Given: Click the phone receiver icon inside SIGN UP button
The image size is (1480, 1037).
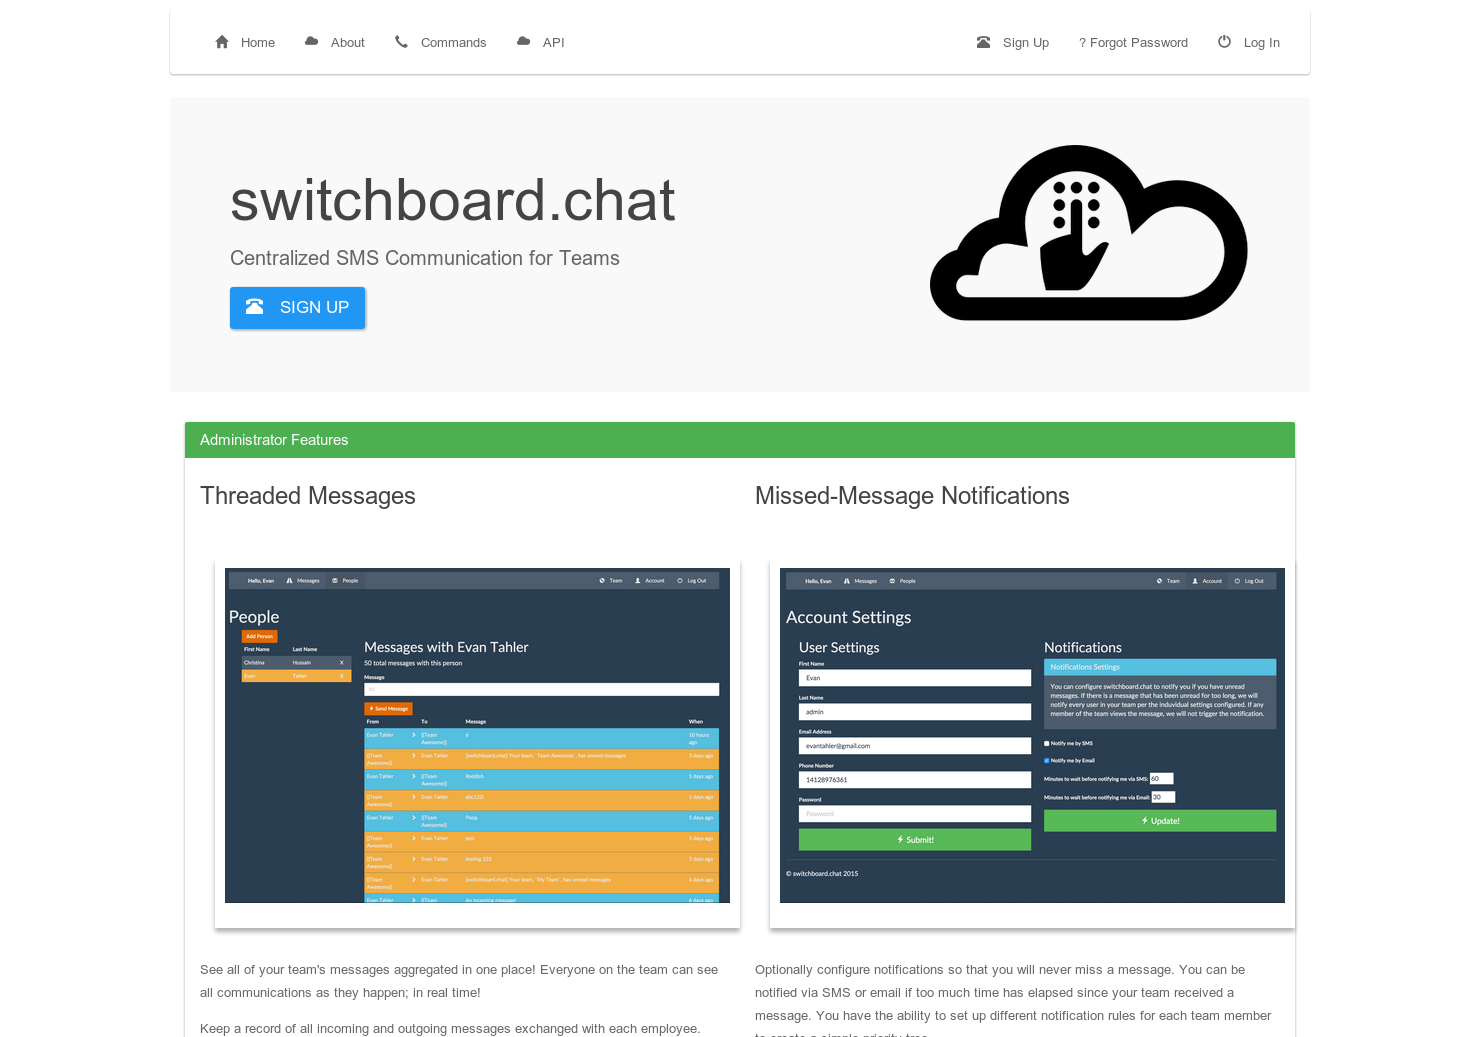Looking at the screenshot, I should tap(257, 307).
